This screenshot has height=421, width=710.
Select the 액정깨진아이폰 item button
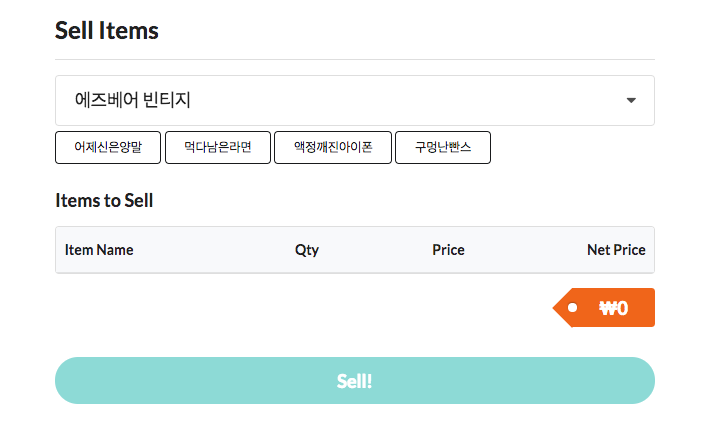[x=332, y=148]
